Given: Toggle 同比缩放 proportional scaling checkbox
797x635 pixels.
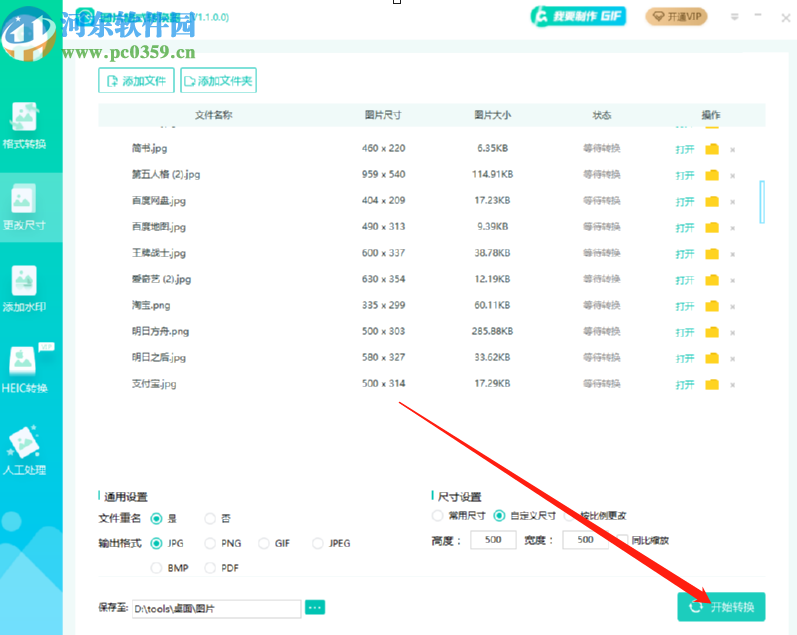Looking at the screenshot, I should coord(622,540).
